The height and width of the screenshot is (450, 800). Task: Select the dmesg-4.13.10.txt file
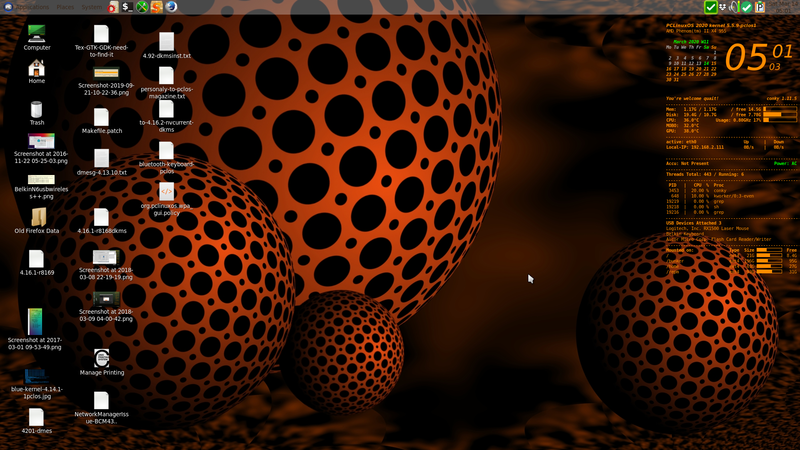[101, 158]
